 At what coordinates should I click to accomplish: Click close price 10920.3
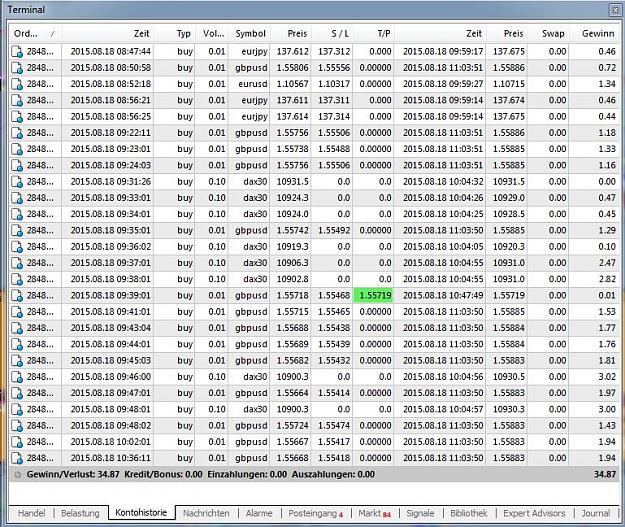[x=509, y=247]
